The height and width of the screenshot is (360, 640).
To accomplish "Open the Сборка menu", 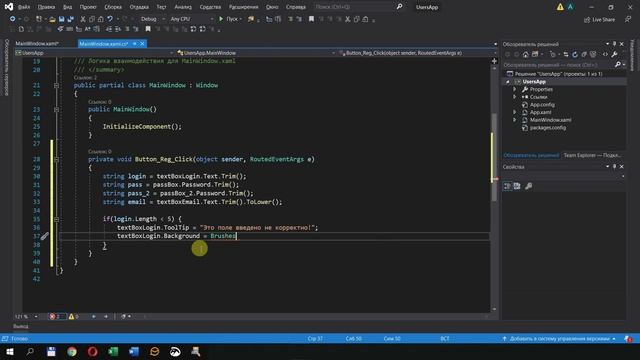I will coord(113,7).
